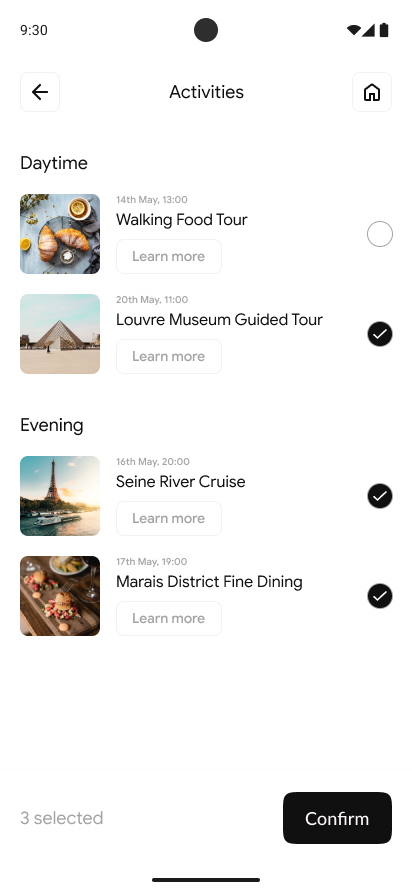
Task: Open the Eiffel Tower cruise photo
Action: 60,496
